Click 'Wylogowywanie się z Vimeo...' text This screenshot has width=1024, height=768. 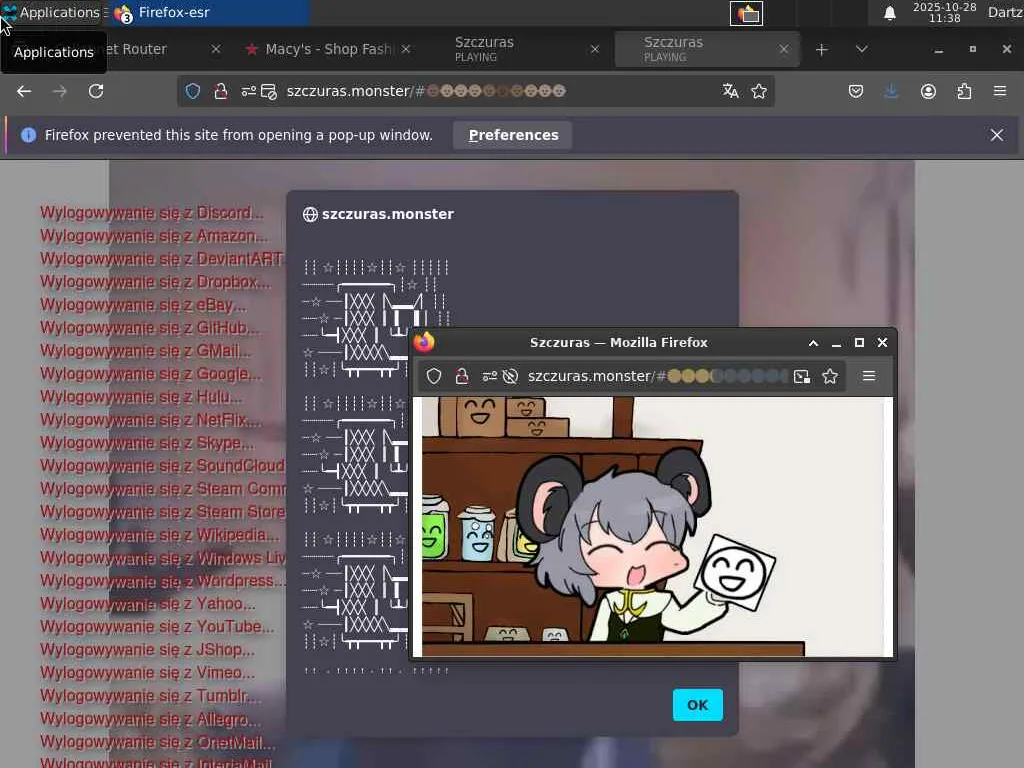[x=148, y=673]
